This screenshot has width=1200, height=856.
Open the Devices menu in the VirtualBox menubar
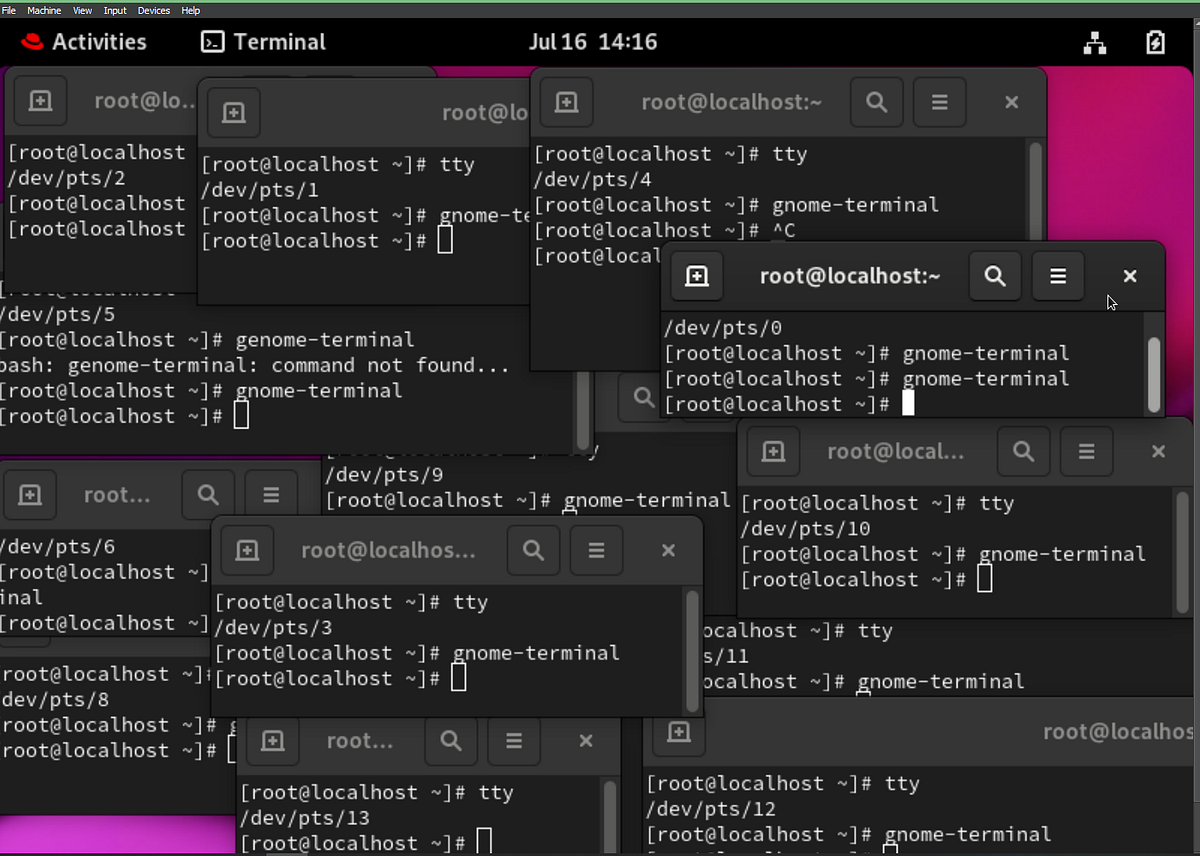coord(153,10)
